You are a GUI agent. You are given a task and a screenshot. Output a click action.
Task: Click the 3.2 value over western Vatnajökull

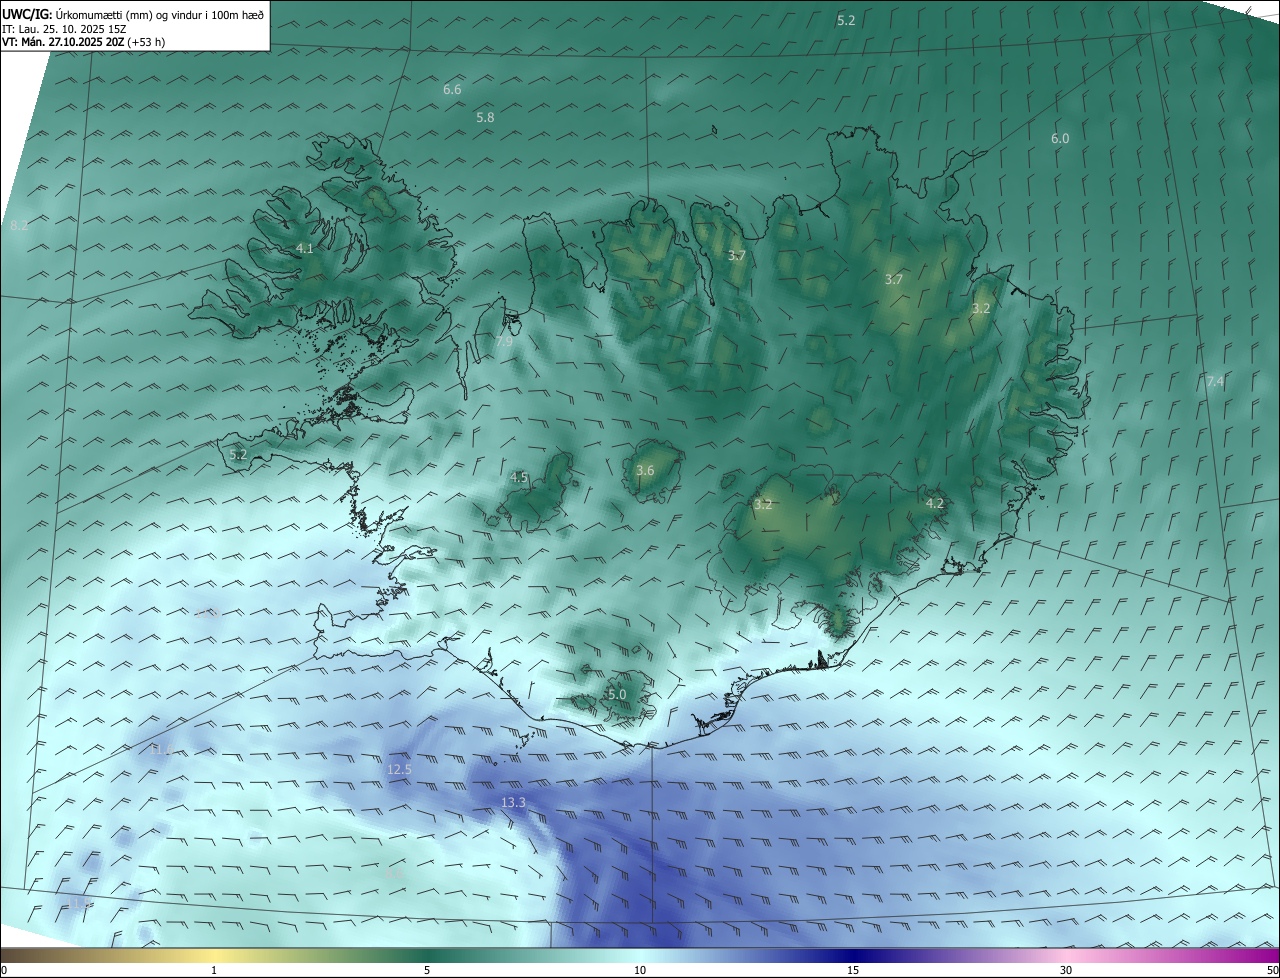763,504
